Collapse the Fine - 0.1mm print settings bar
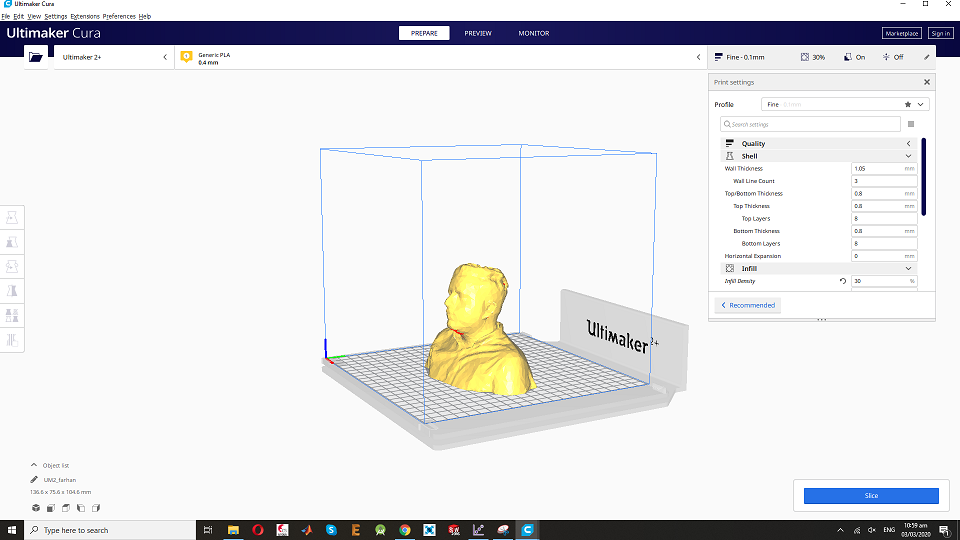Screen dimensions: 960x540 point(822,57)
